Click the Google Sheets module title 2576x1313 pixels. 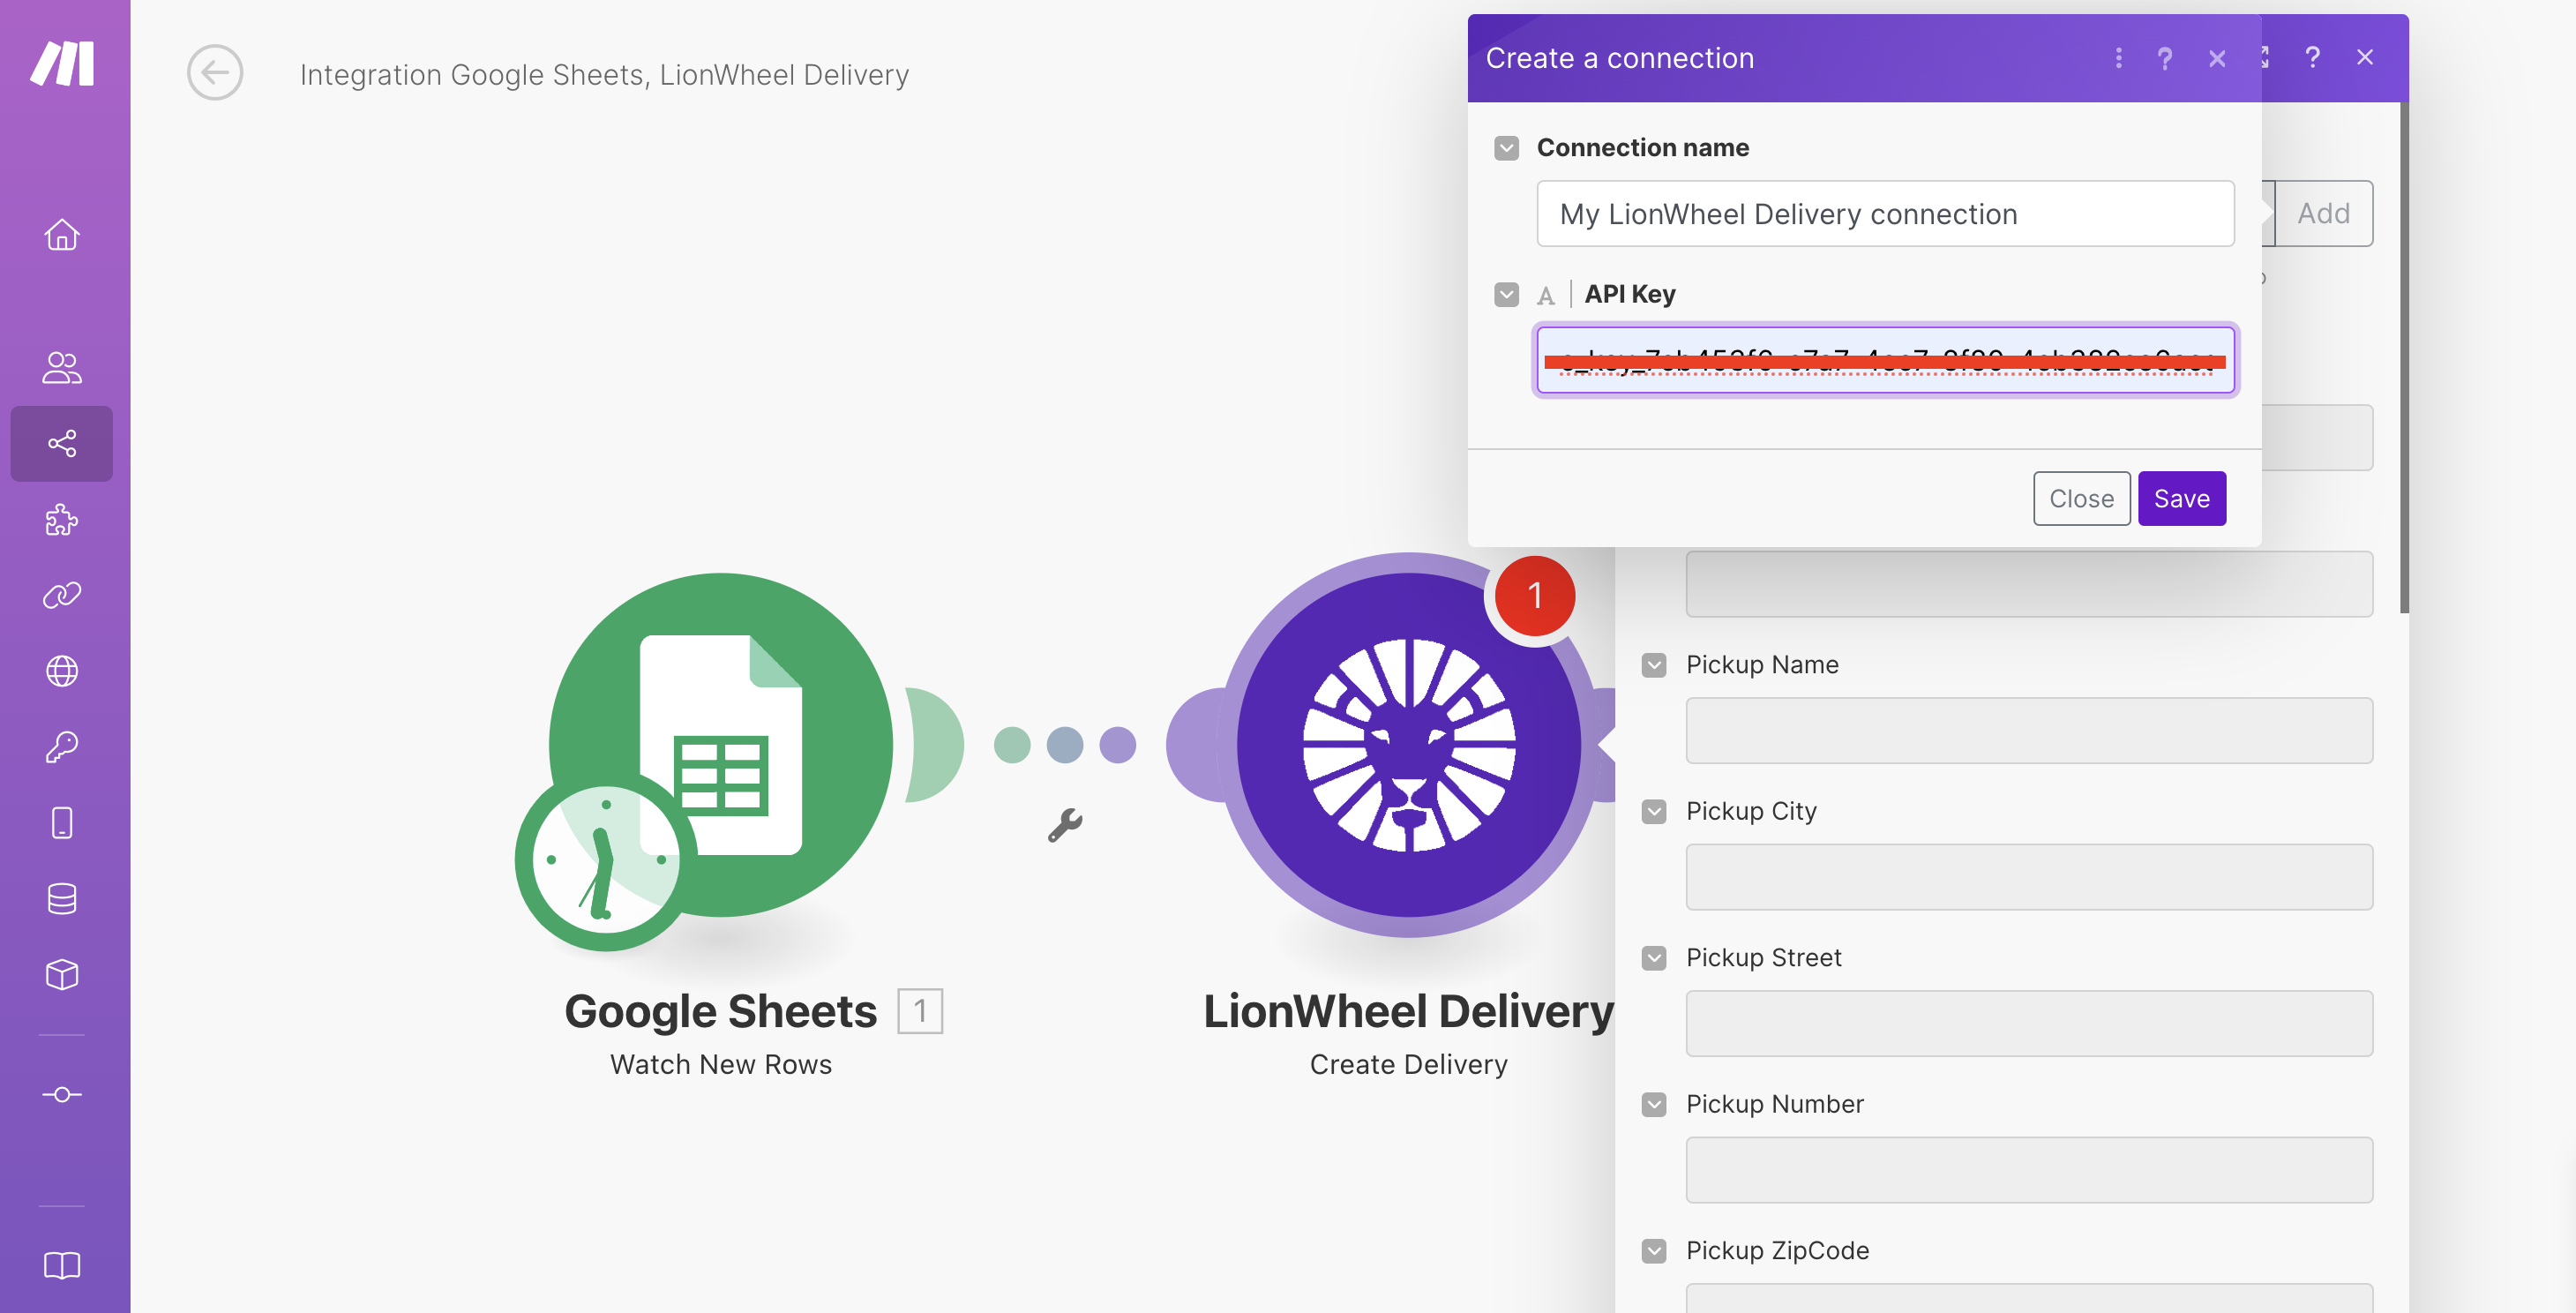pyautogui.click(x=720, y=1011)
